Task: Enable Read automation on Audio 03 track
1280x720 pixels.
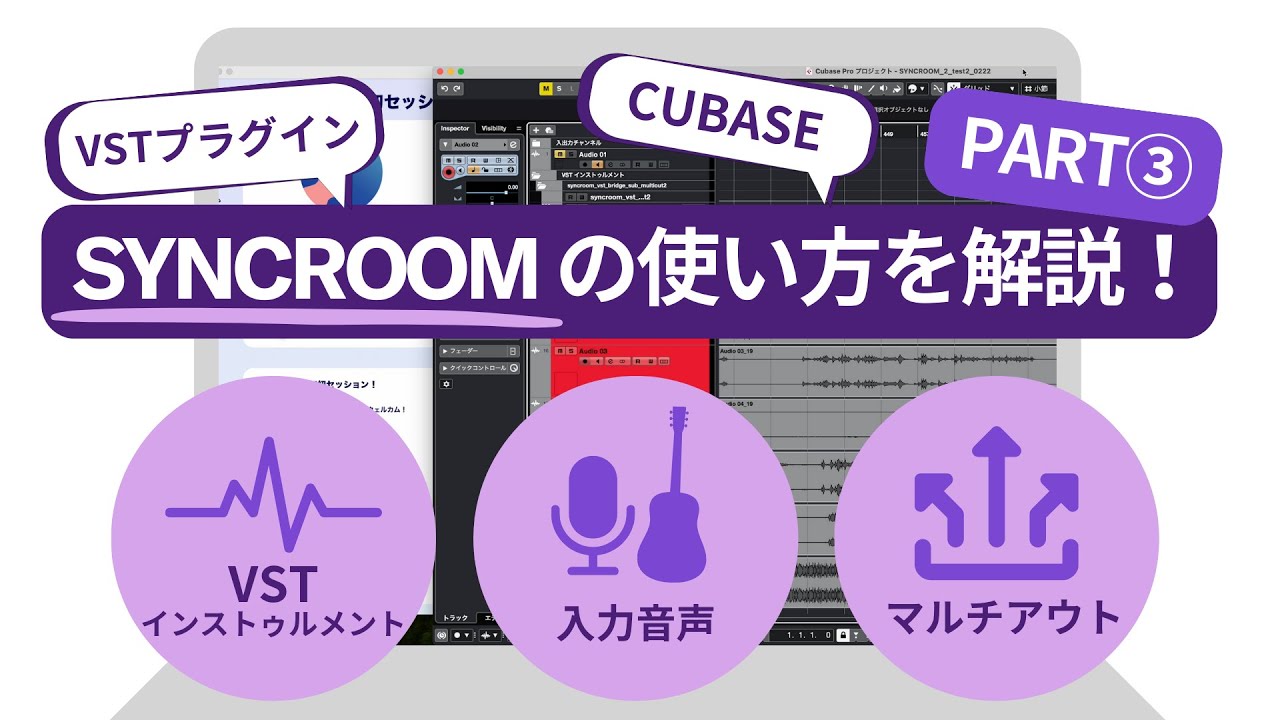Action: point(638,361)
